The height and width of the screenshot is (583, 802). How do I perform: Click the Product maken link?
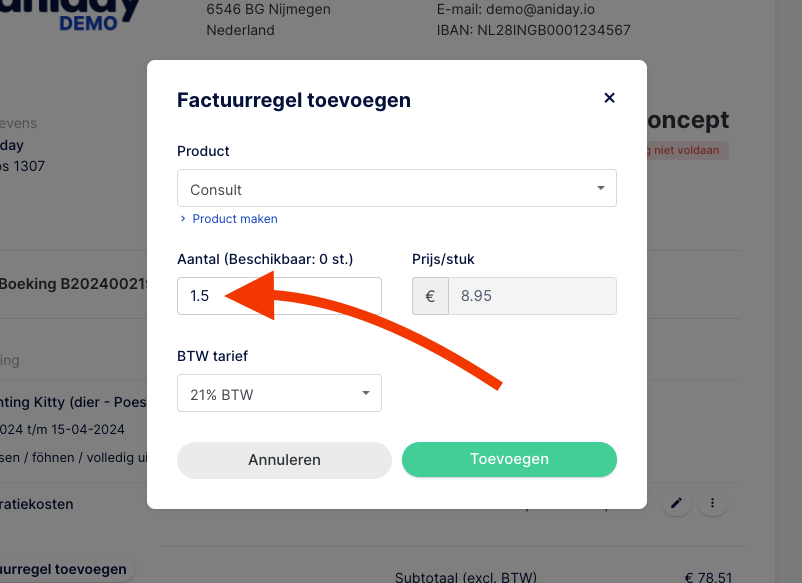(235, 219)
